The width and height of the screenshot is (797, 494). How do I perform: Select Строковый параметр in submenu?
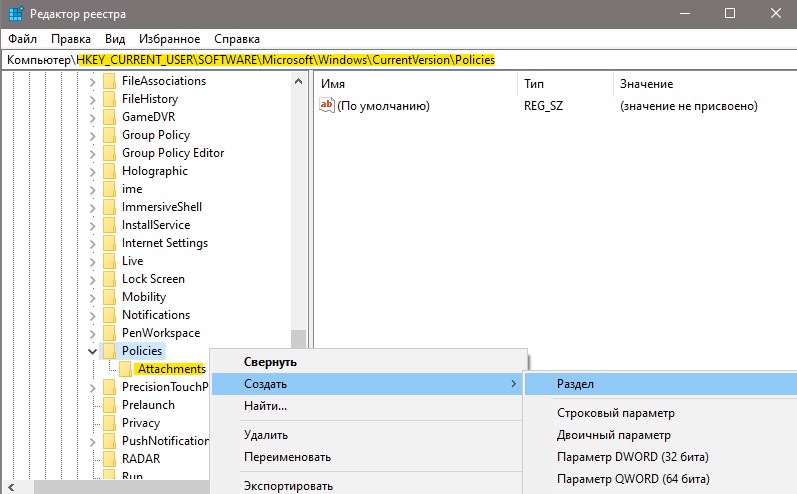[661, 413]
